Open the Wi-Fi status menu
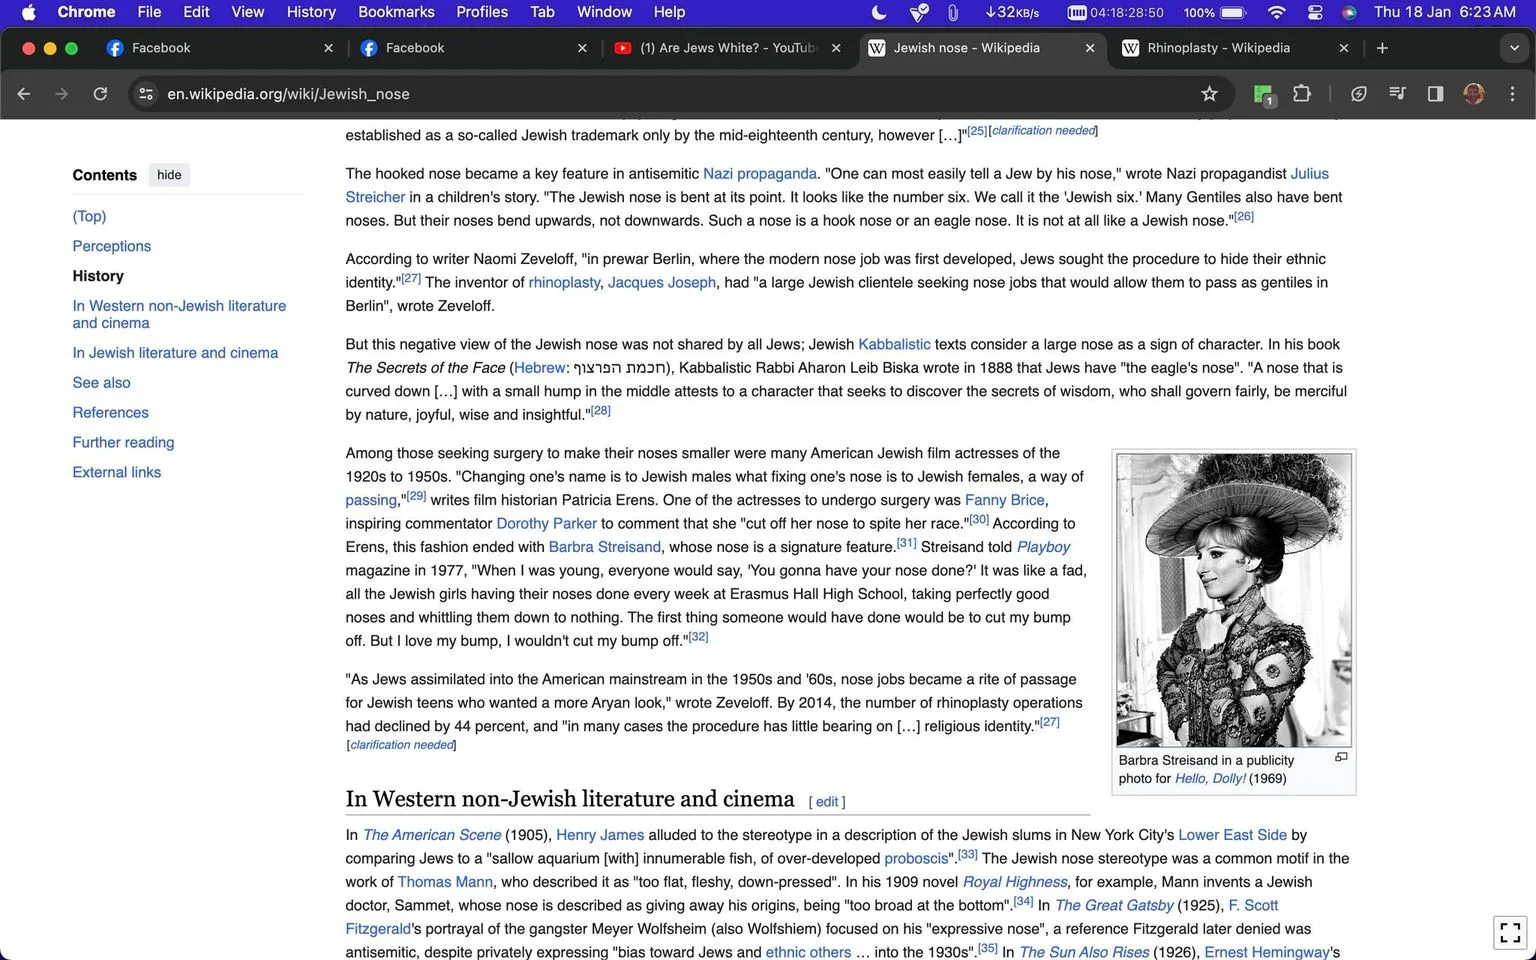 click(1276, 12)
